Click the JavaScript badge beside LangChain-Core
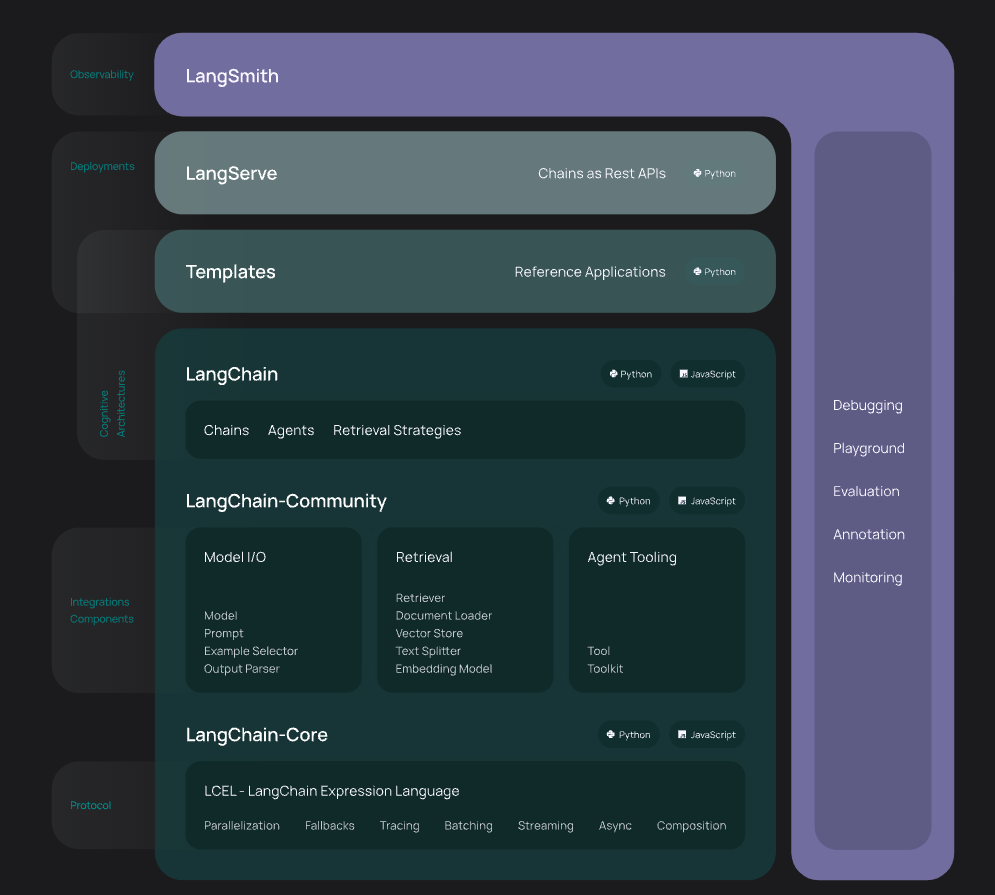Viewport: 995px width, 895px height. tap(706, 734)
